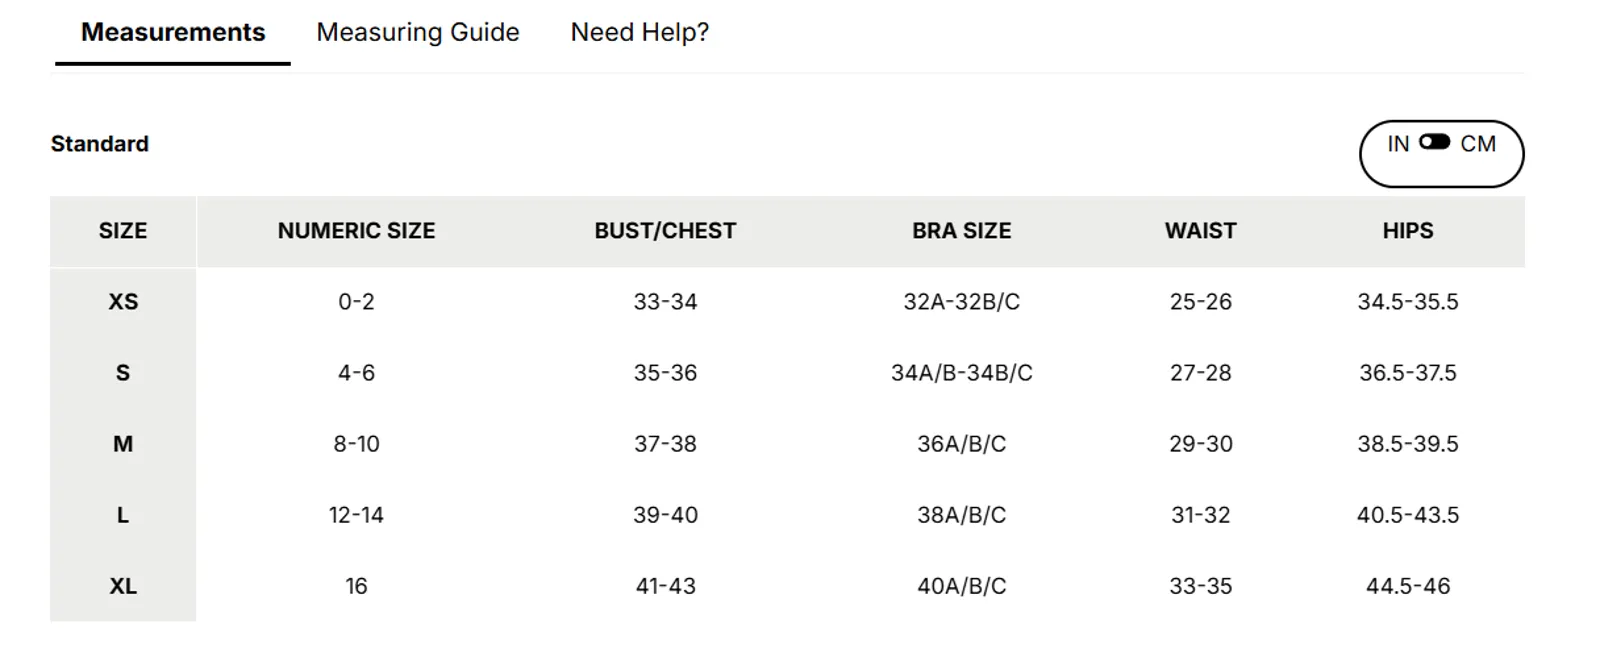
Task: Select the L size row label
Action: [123, 515]
